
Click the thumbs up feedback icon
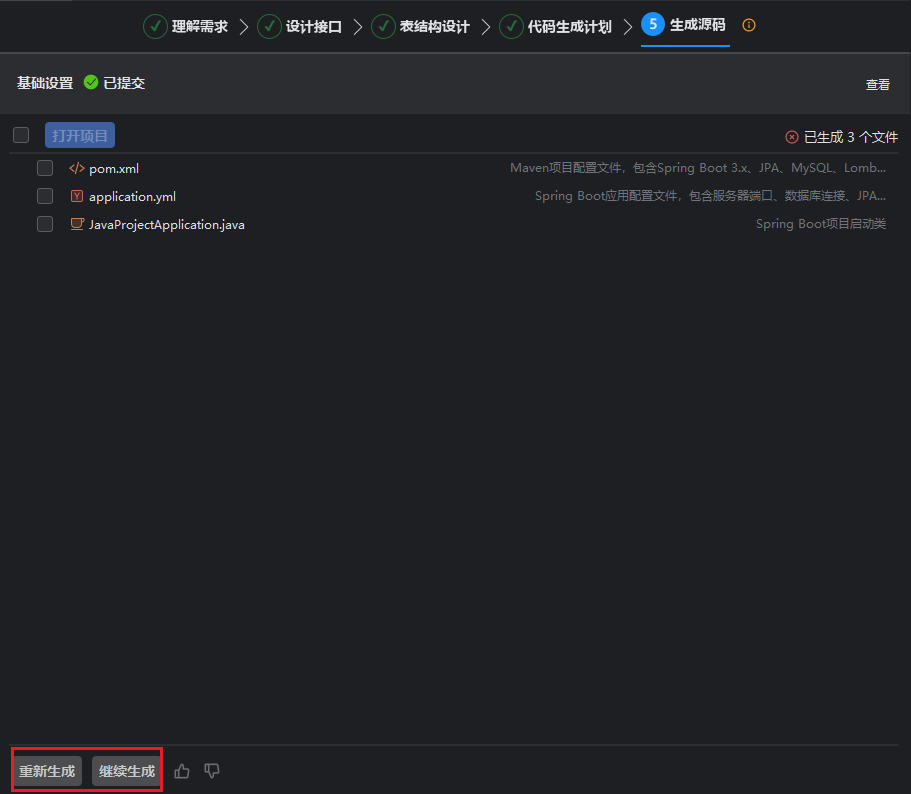pyautogui.click(x=182, y=771)
